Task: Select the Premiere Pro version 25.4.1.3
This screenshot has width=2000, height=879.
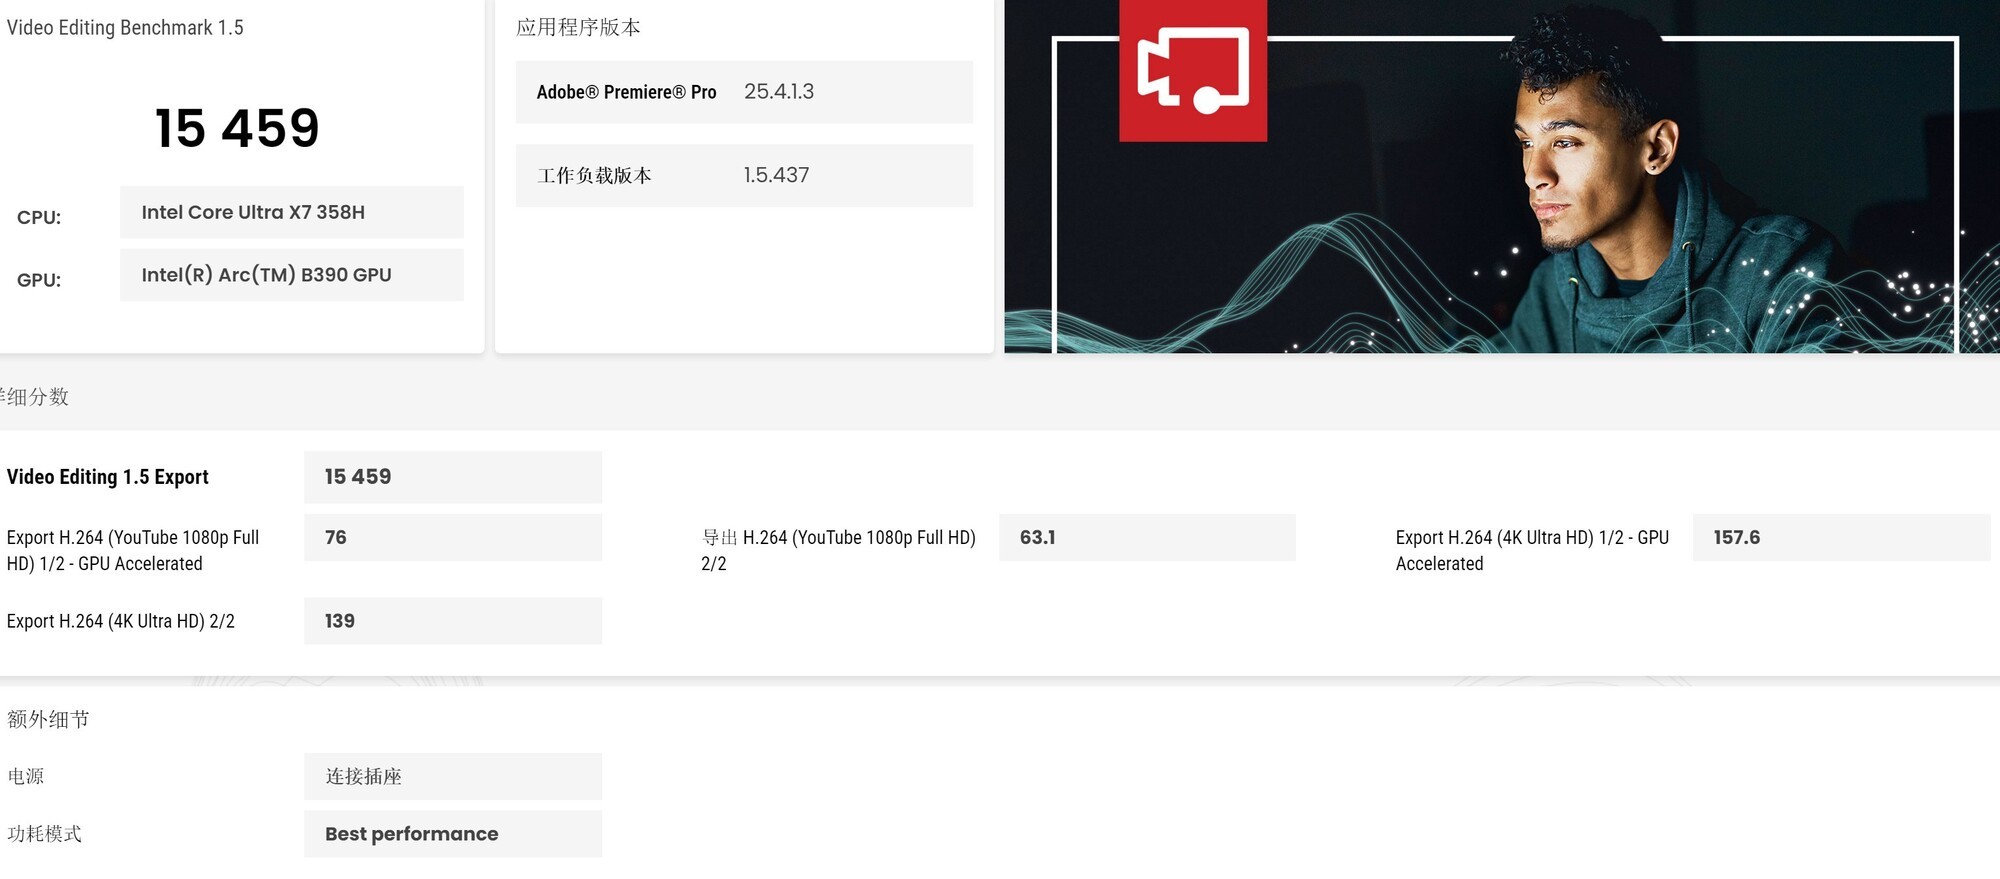Action: click(779, 91)
